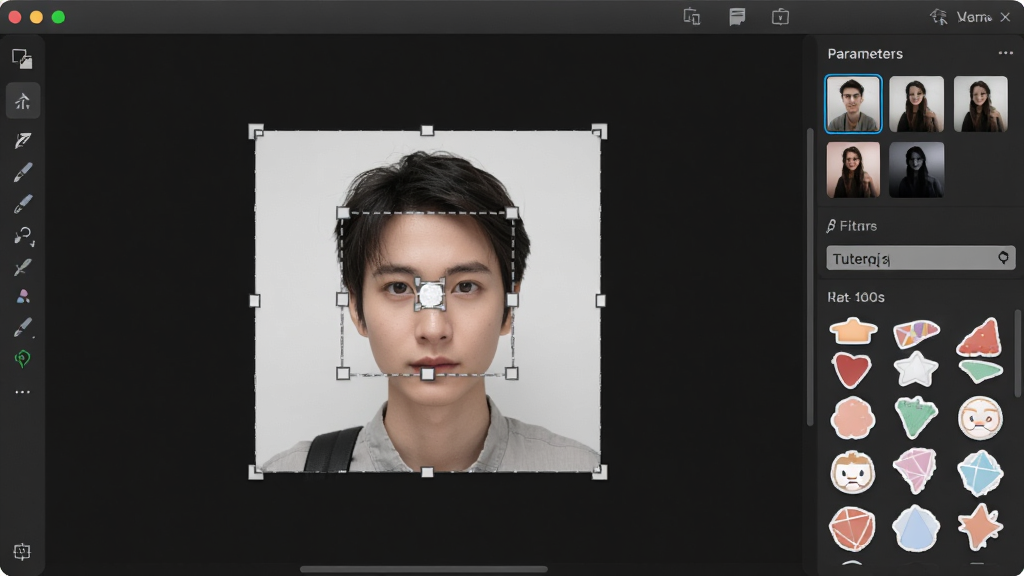The height and width of the screenshot is (576, 1024).
Task: Insert the pale blue cone sticker
Action: point(916,528)
